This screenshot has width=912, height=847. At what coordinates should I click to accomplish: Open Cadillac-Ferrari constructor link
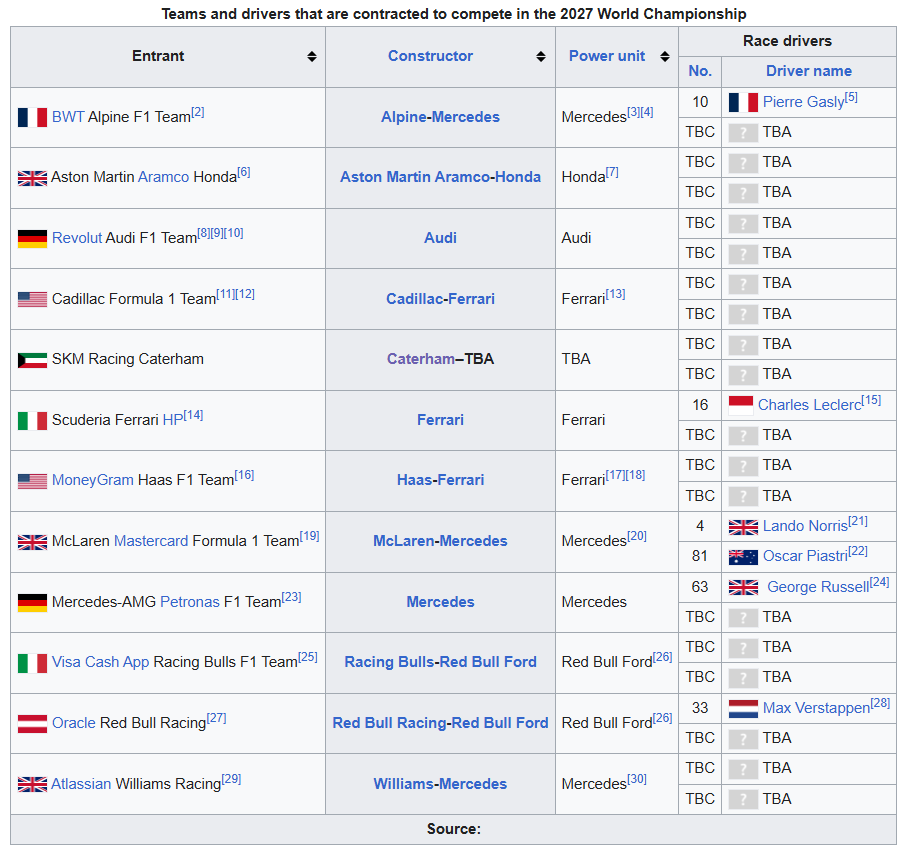pyautogui.click(x=440, y=299)
